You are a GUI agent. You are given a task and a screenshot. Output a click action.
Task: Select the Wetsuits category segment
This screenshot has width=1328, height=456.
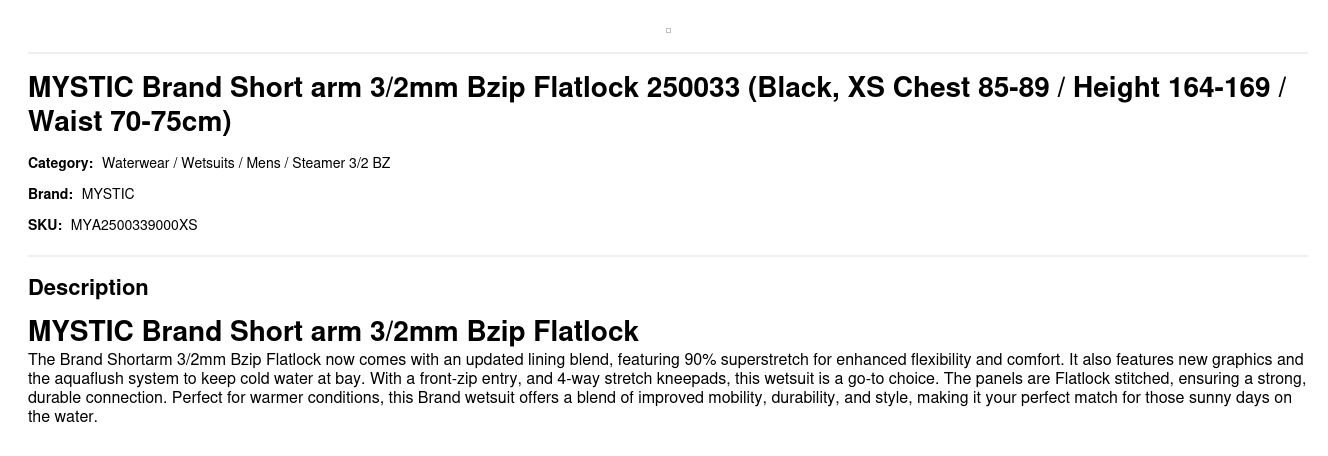tap(207, 163)
